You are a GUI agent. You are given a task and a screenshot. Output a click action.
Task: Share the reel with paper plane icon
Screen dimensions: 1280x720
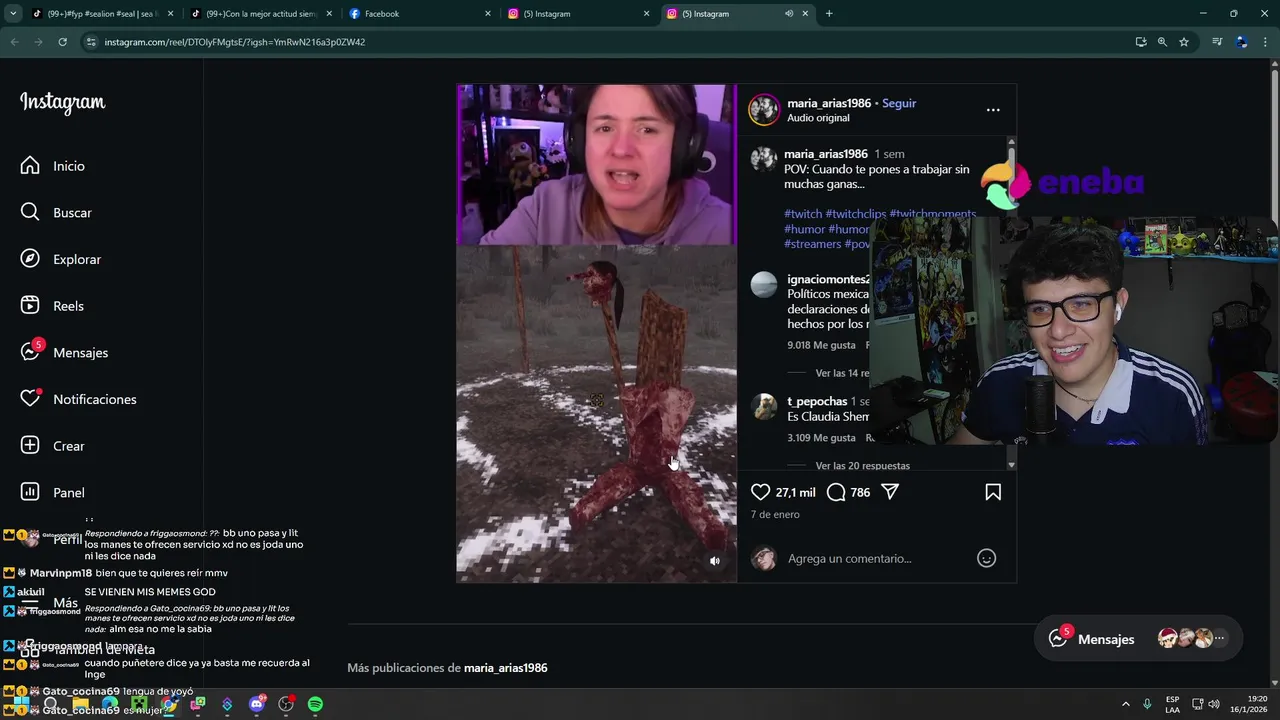[x=890, y=492]
